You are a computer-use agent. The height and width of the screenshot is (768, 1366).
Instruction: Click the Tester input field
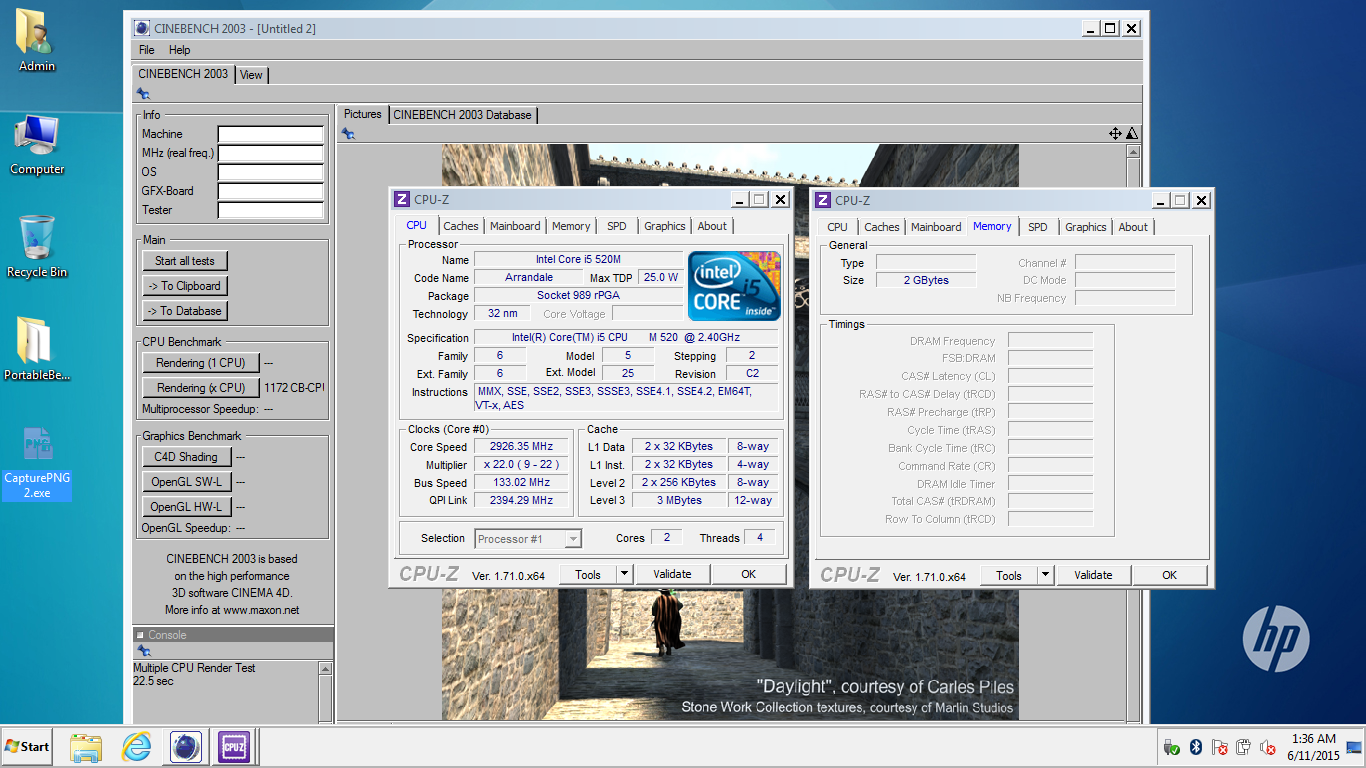tap(271, 210)
